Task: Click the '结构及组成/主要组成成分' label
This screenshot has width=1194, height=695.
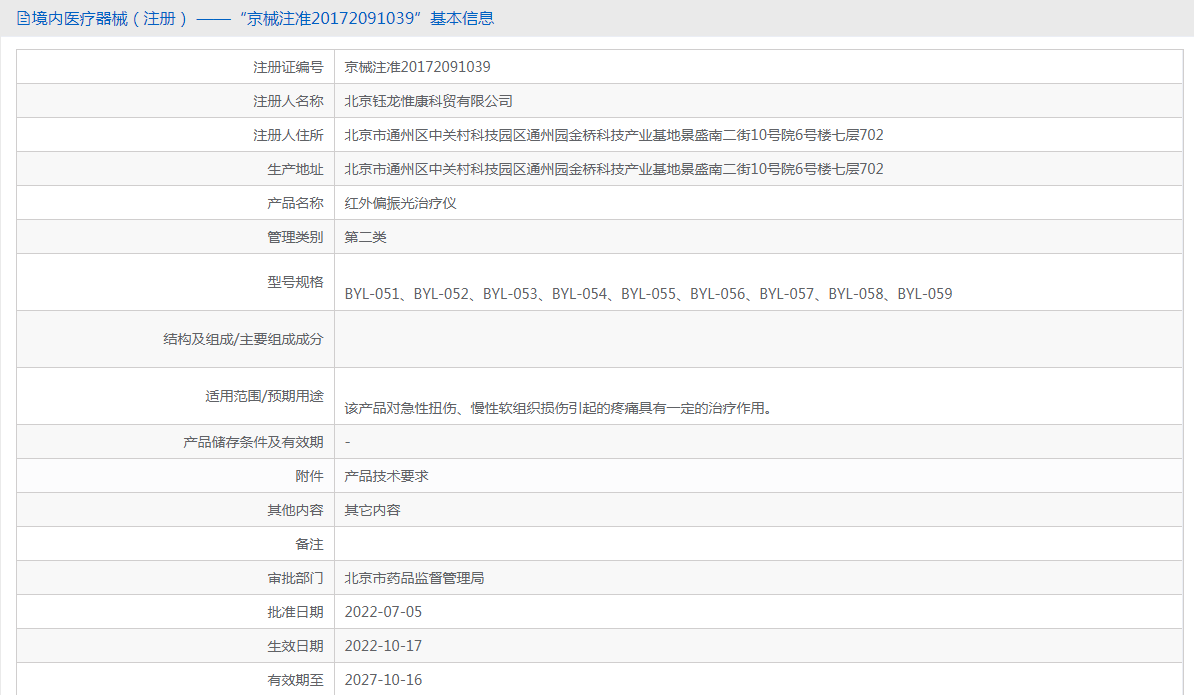Action: (243, 339)
